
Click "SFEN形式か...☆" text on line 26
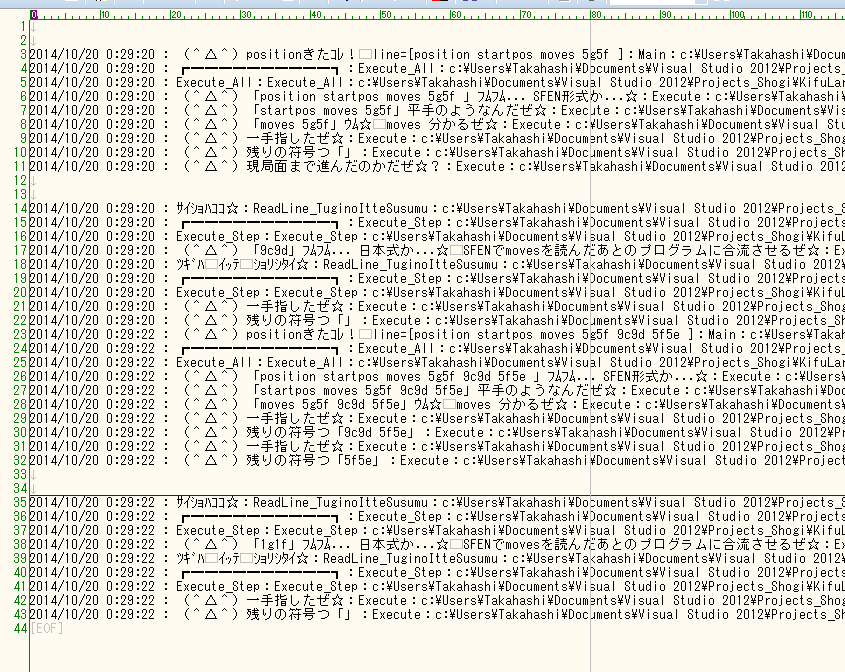(655, 377)
